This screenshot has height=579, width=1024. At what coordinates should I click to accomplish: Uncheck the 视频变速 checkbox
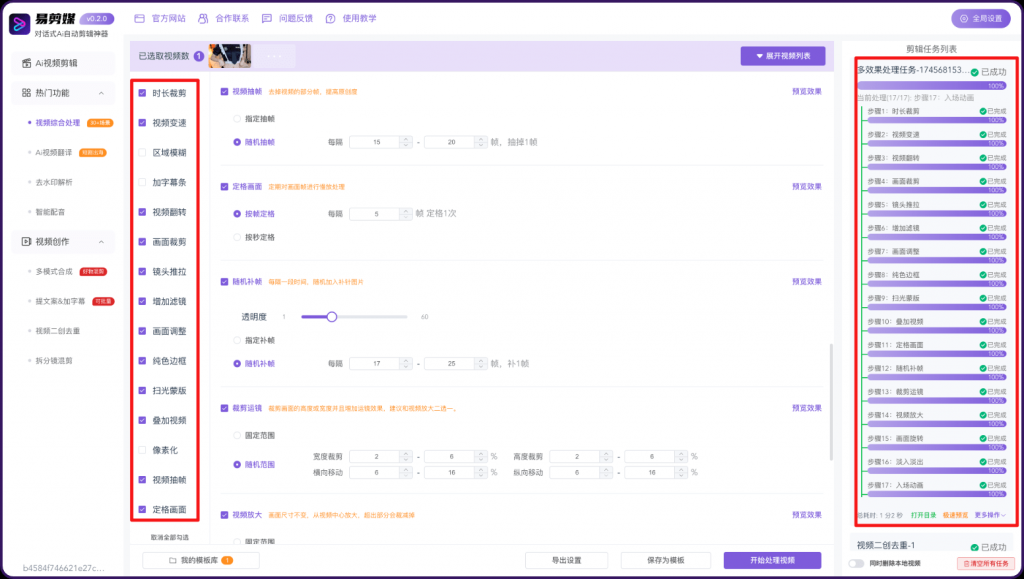coord(143,123)
